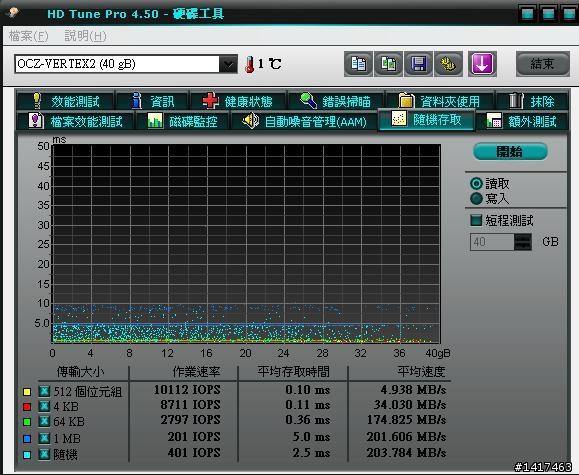The width and height of the screenshot is (579, 475).
Task: Open the 說明(H) menu
Action: tap(86, 36)
